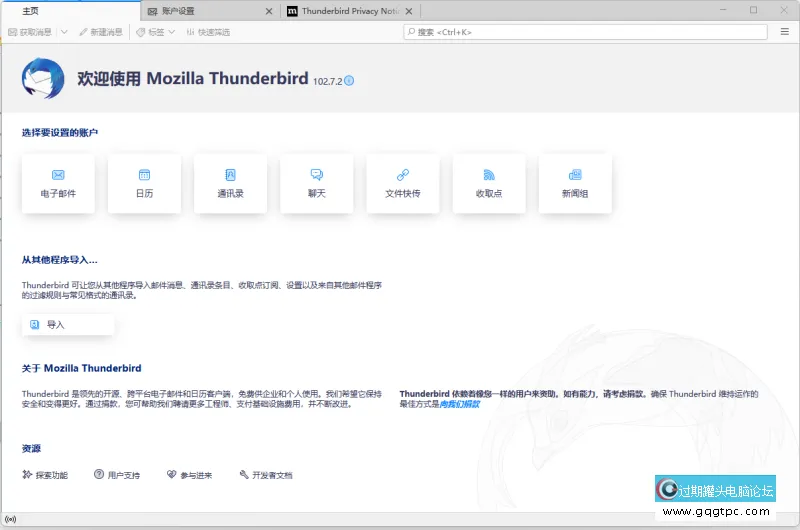Close the Thunderbird Privacy Notice tab
Image resolution: width=800 pixels, height=530 pixels.
pyautogui.click(x=409, y=11)
